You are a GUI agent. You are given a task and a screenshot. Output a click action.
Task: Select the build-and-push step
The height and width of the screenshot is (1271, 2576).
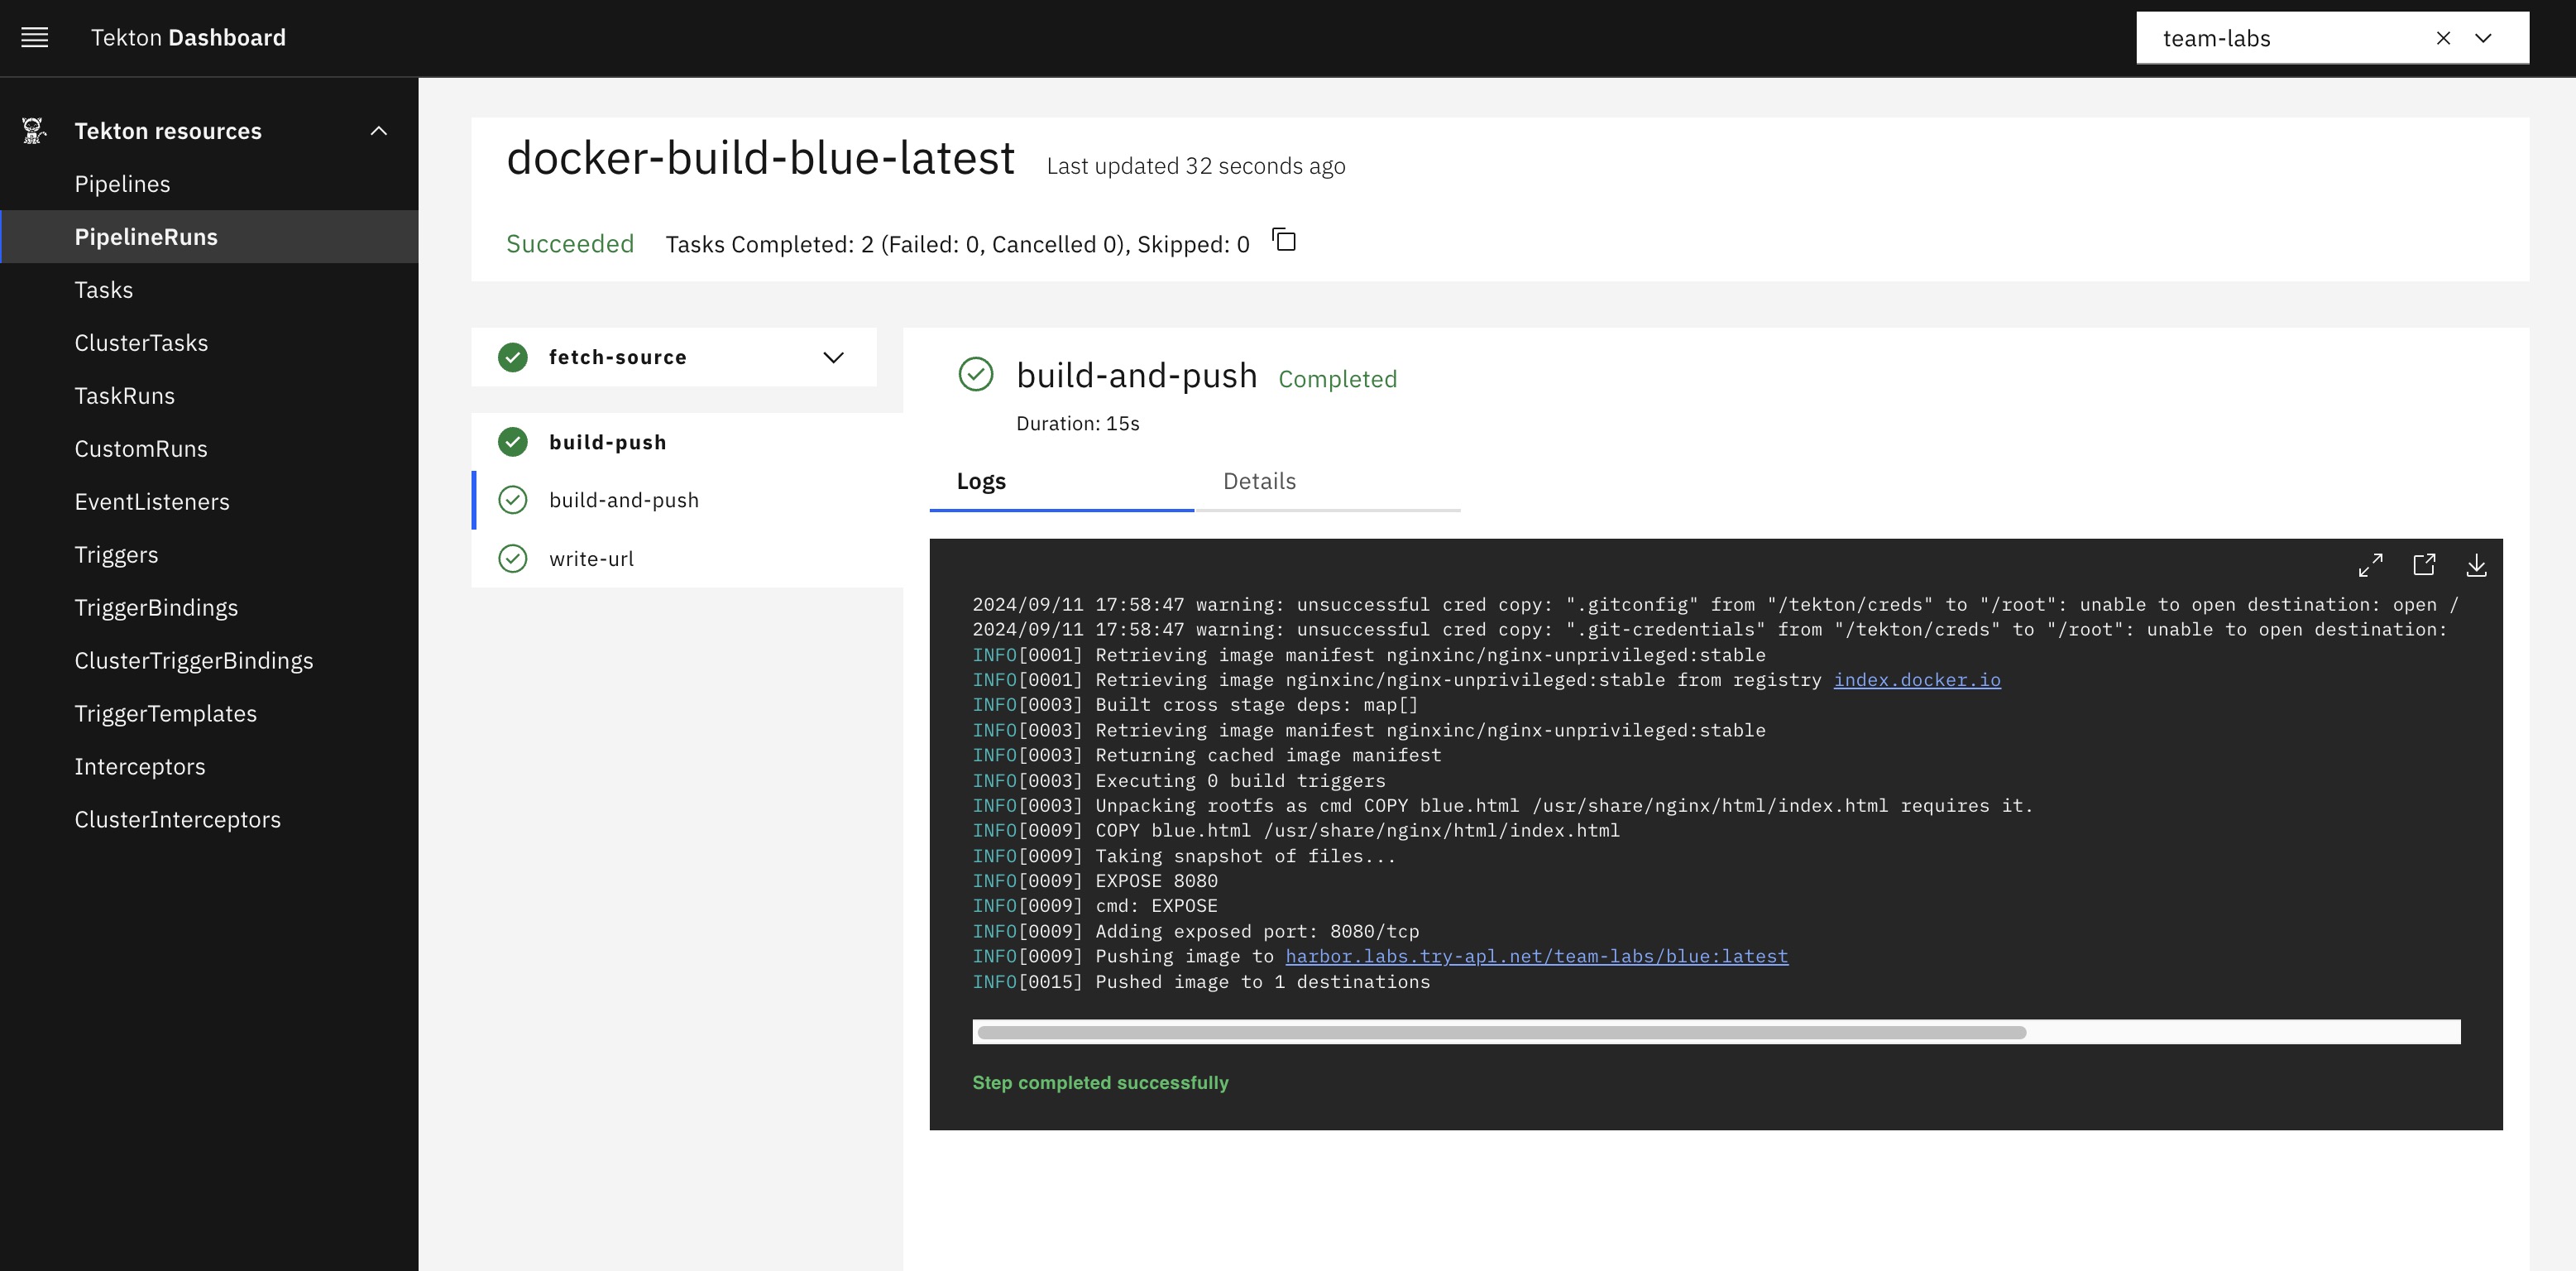coord(687,500)
